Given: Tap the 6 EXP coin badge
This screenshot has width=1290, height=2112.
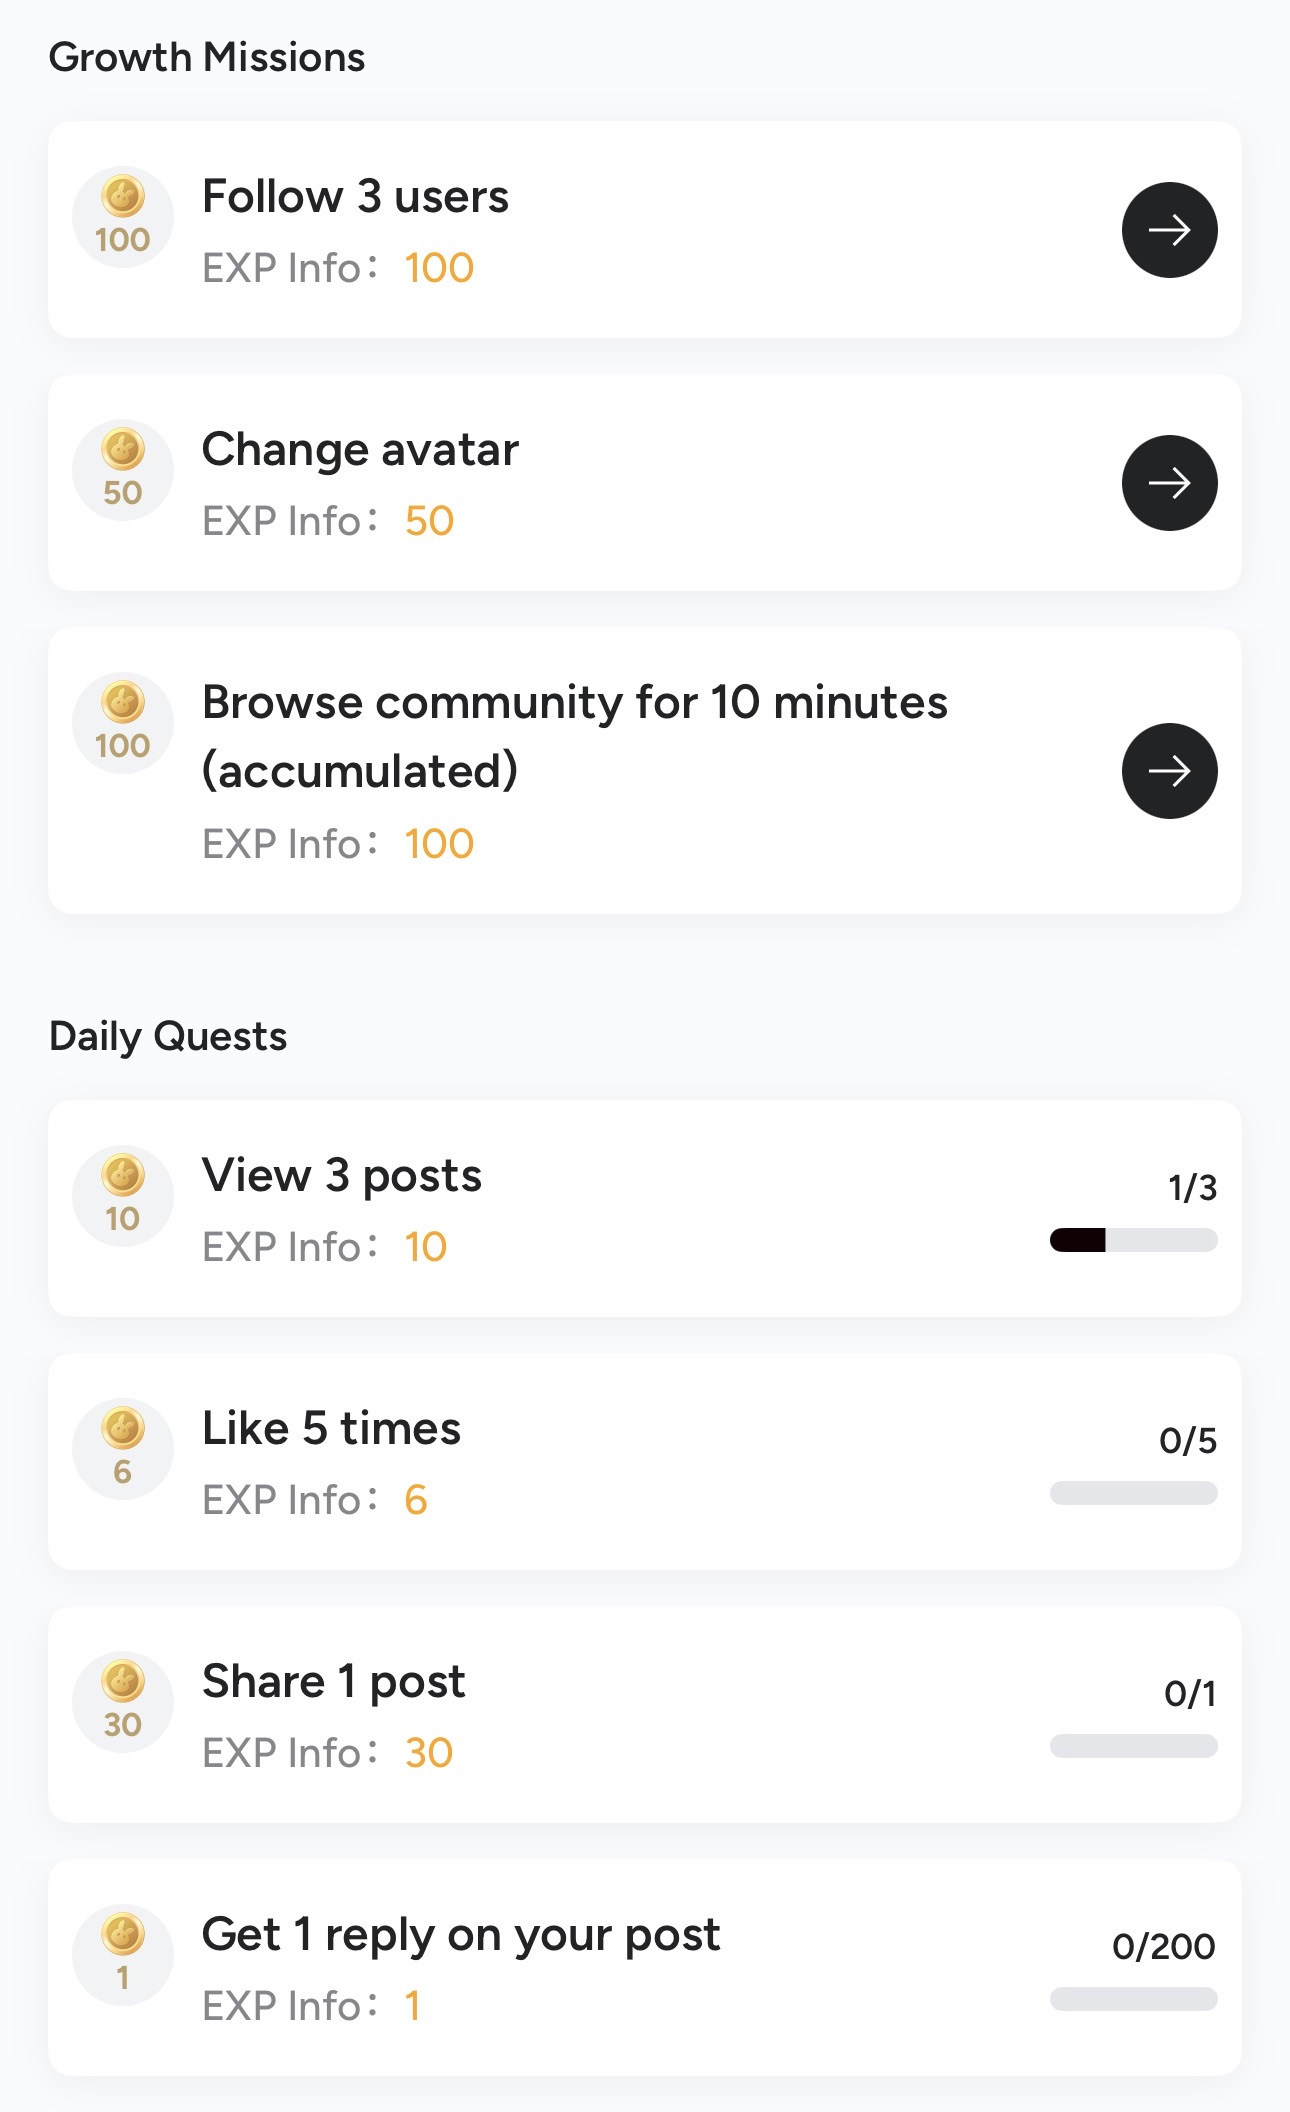Looking at the screenshot, I should [x=123, y=1449].
